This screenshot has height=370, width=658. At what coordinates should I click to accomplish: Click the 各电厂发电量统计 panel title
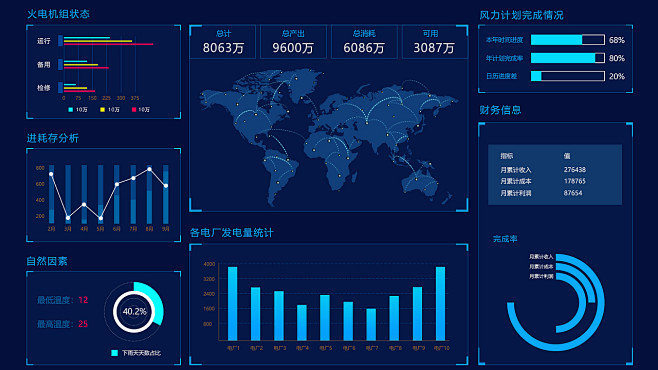point(232,233)
